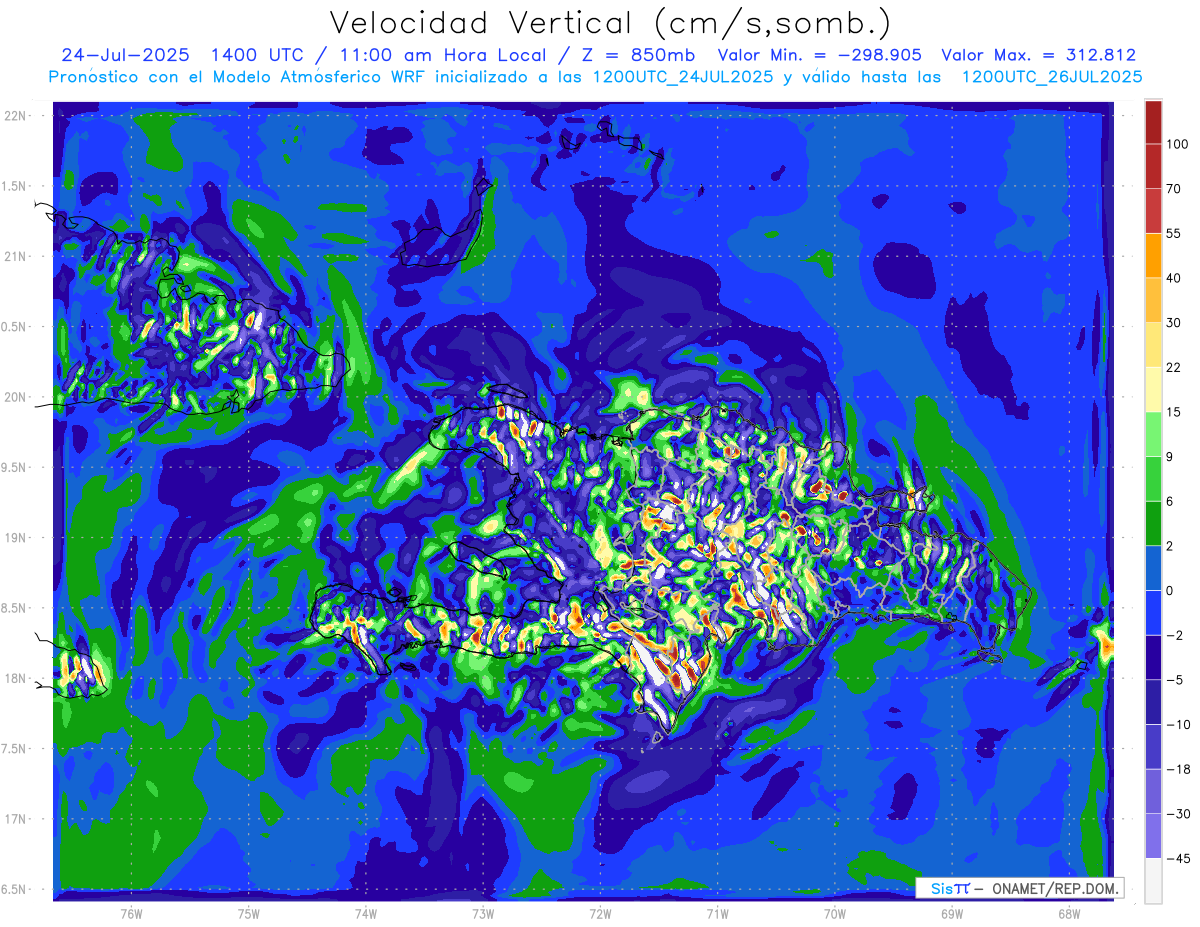Pick the white swatch below -45
Image resolution: width=1200 pixels, height=927 pixels.
pyautogui.click(x=1153, y=880)
